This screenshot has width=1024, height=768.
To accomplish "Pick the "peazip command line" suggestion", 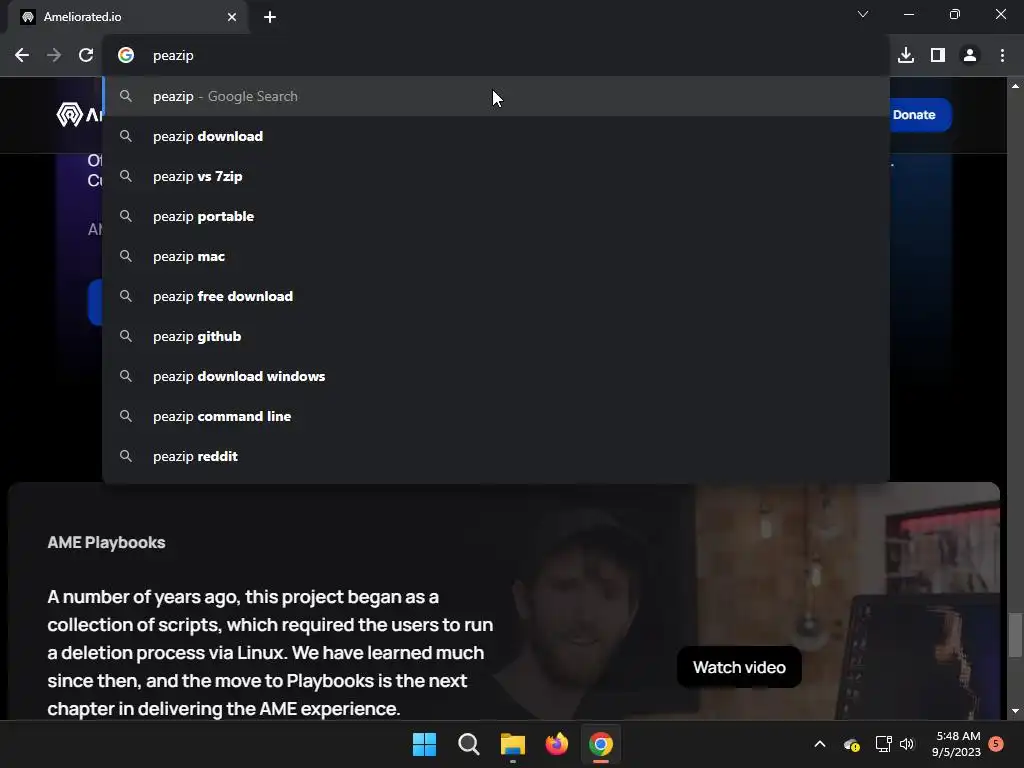I will [496, 416].
